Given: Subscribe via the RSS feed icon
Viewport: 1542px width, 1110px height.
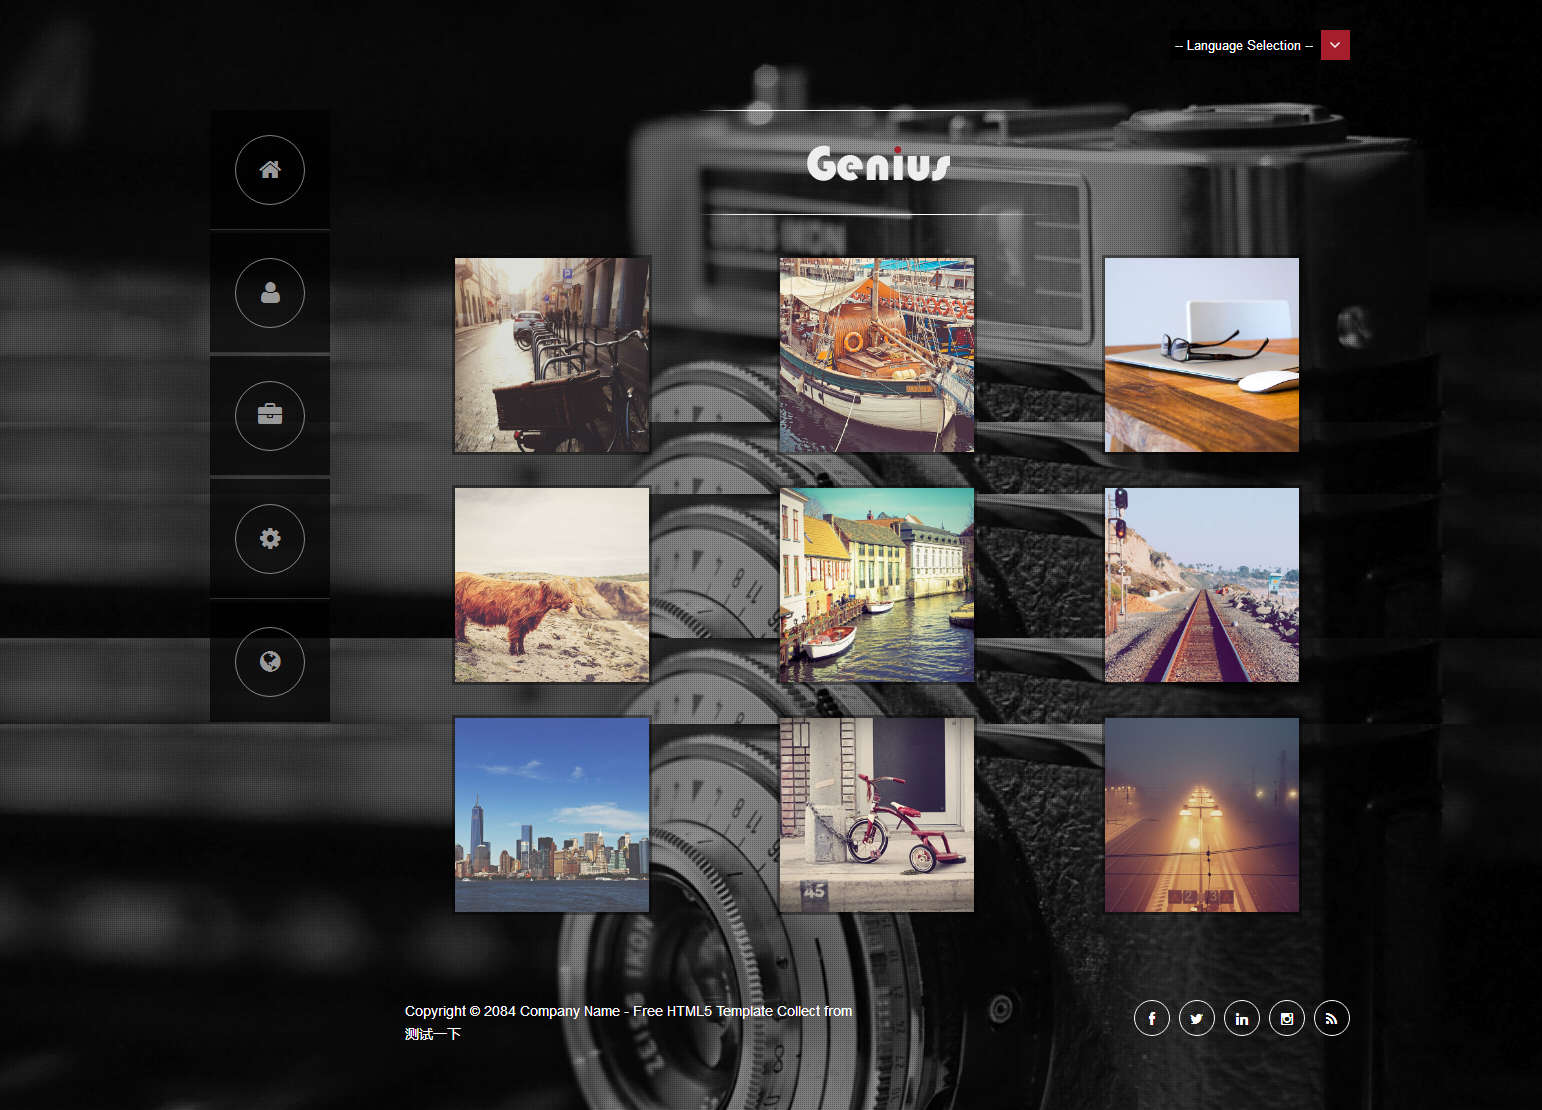Looking at the screenshot, I should pos(1332,1018).
